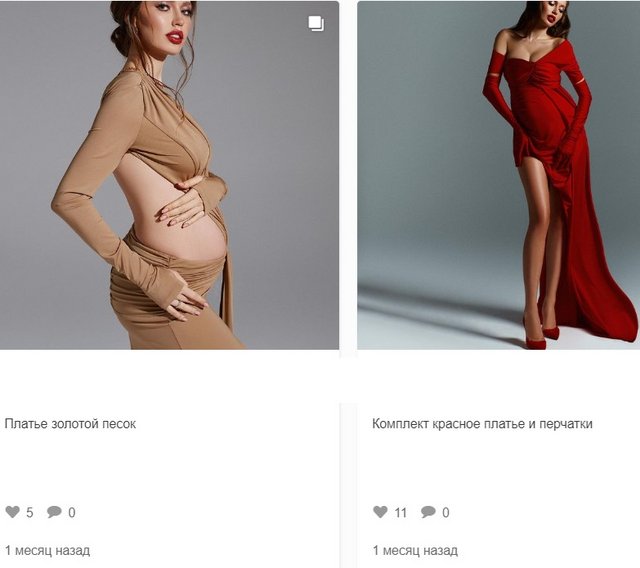The width and height of the screenshot is (640, 568).
Task: Open the 'Комплект красное платье и перчатки' title link
Action: [x=482, y=424]
